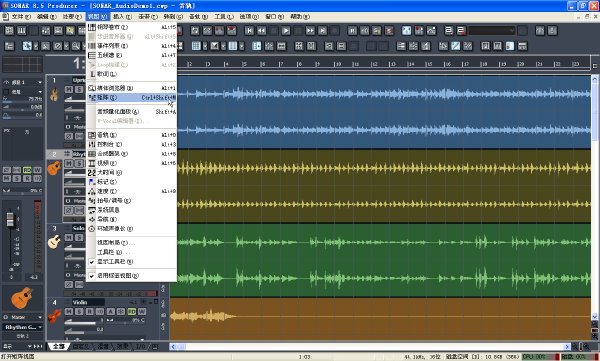Open the 文件 (File) menu

(x=21, y=17)
